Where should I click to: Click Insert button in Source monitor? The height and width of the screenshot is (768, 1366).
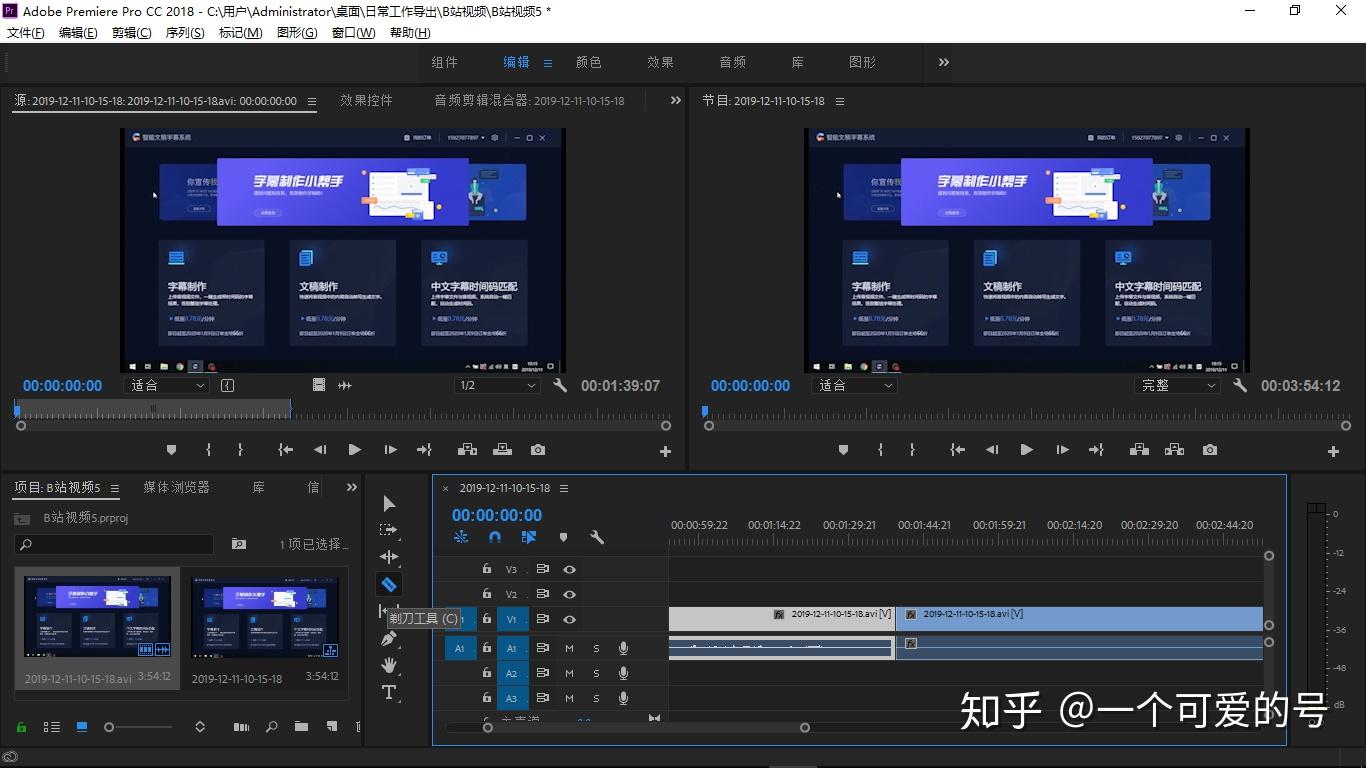pos(467,450)
